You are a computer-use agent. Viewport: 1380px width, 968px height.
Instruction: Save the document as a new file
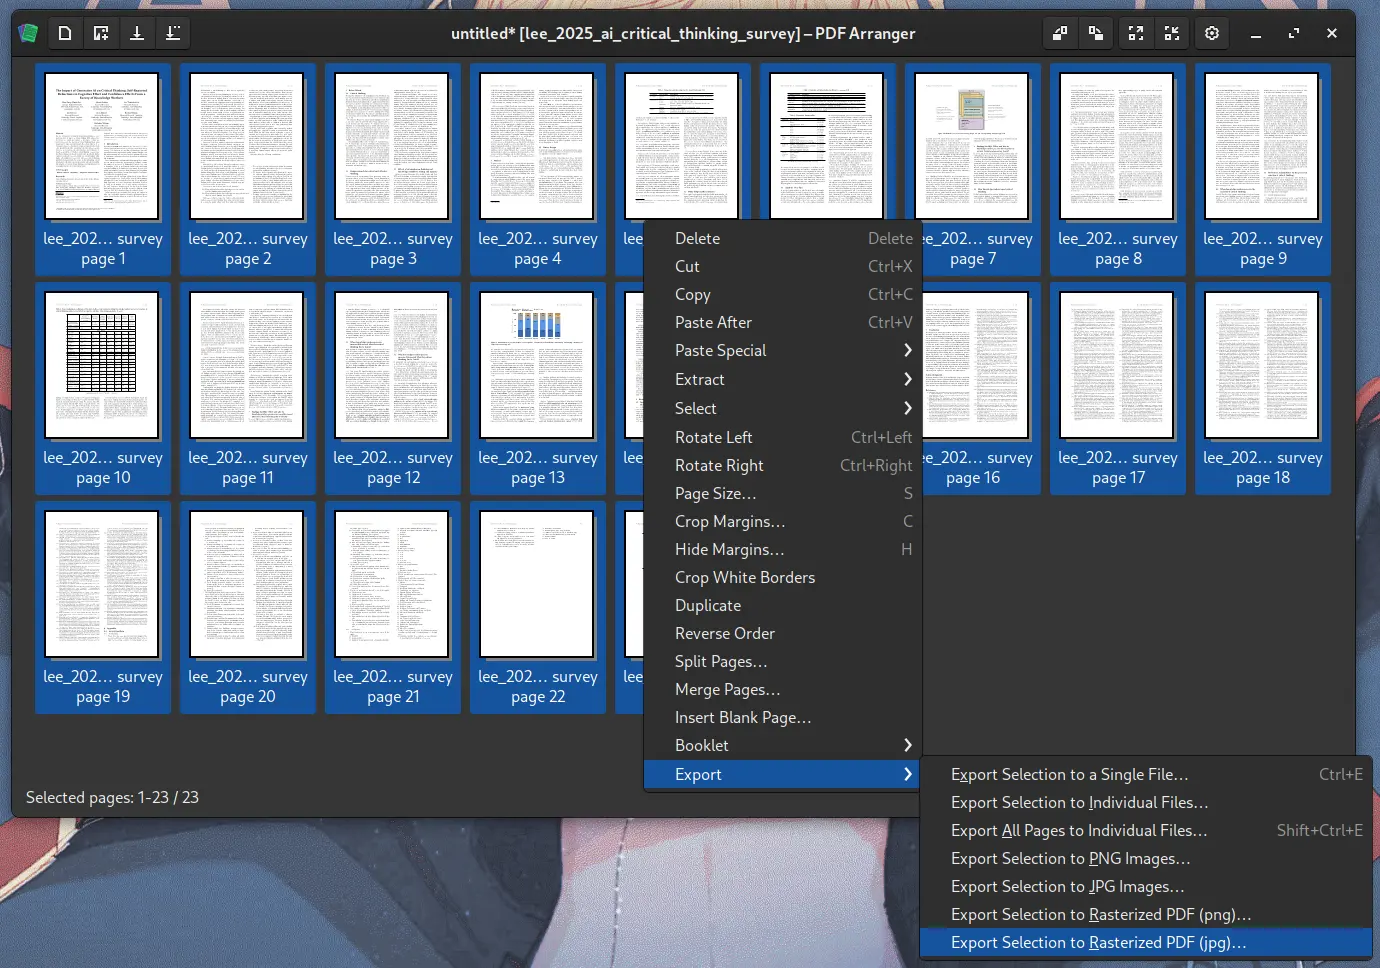172,33
